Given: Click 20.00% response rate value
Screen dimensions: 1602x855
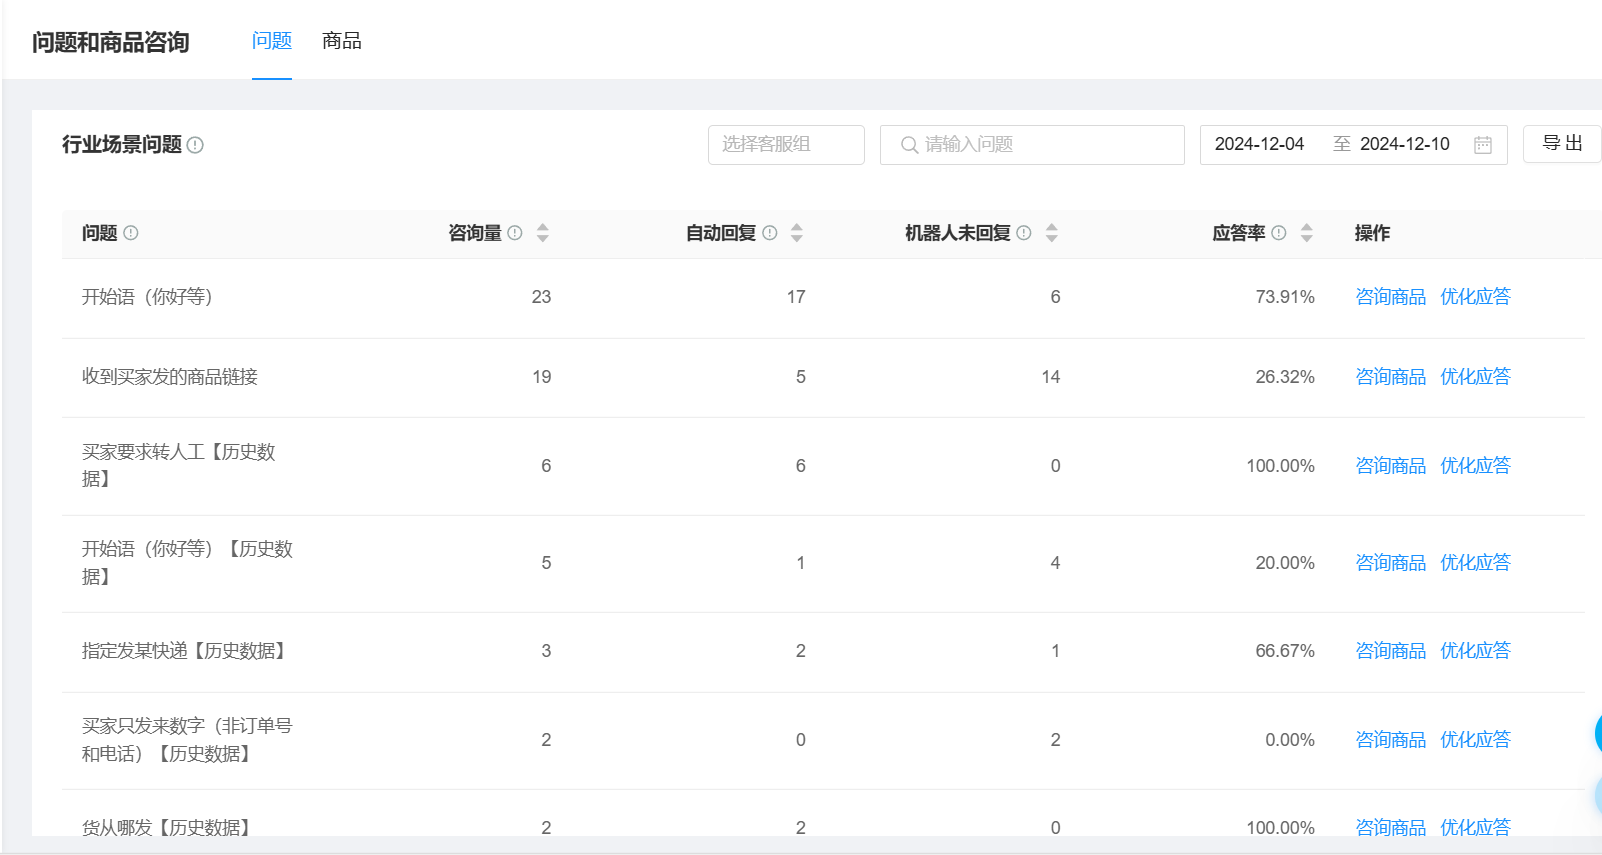Looking at the screenshot, I should 1285,563.
